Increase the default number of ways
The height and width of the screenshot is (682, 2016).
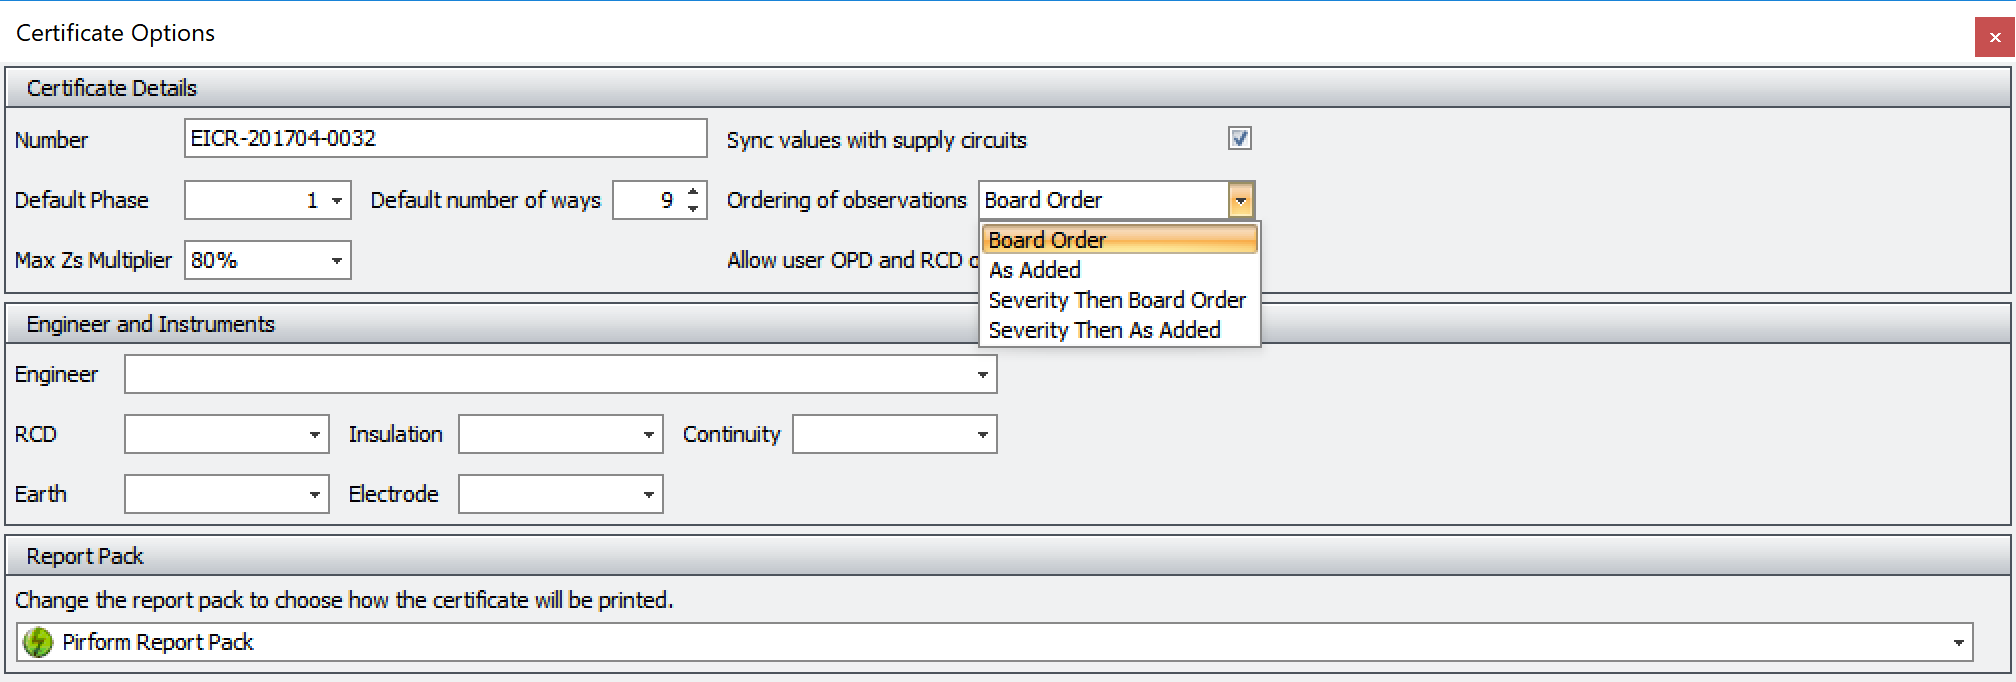click(694, 192)
